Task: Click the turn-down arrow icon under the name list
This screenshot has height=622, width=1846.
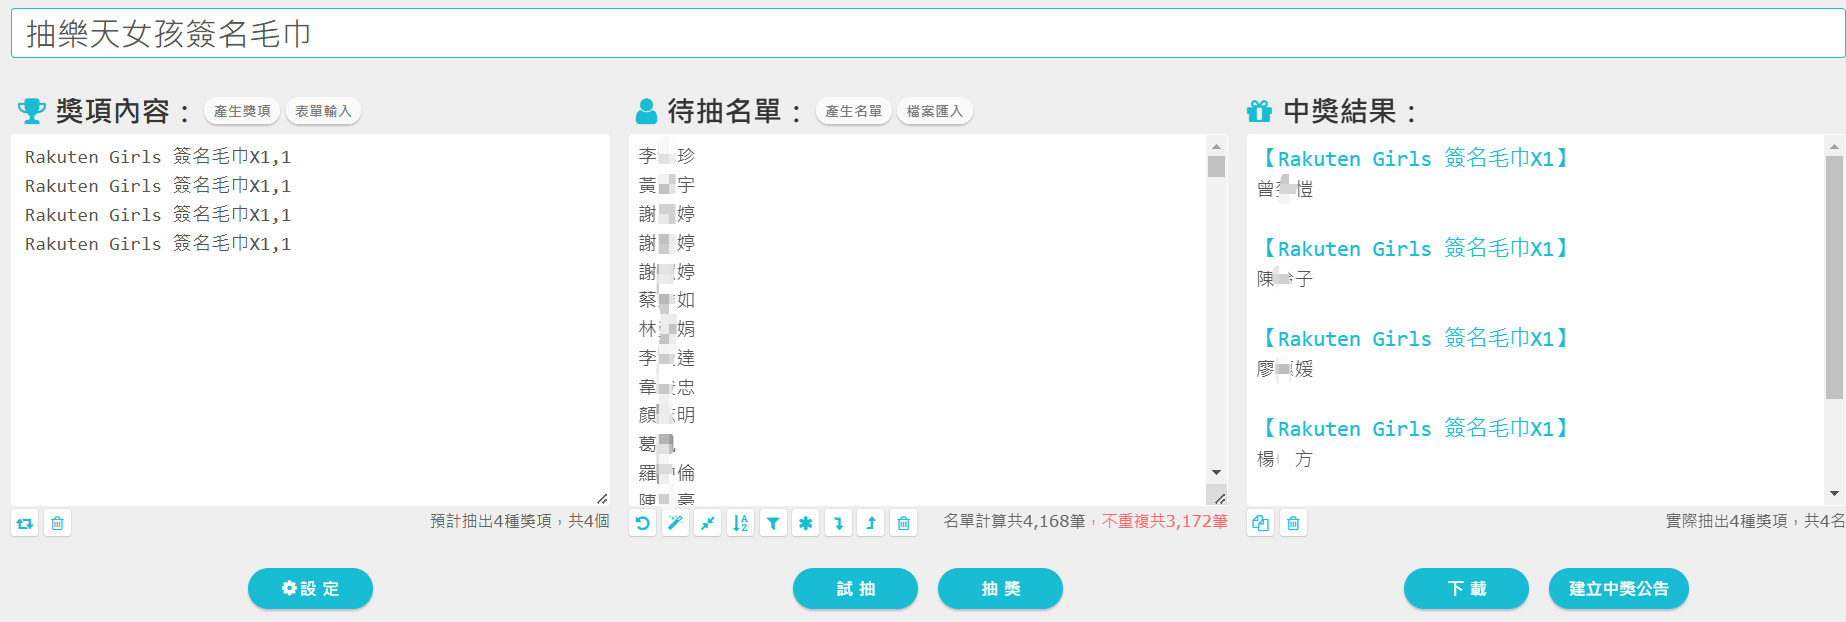Action: click(x=838, y=523)
